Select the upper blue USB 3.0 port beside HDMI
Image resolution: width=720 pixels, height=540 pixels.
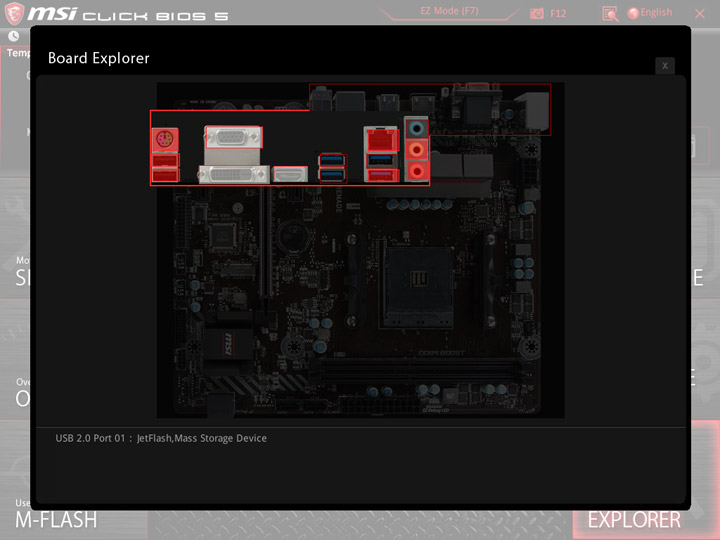pos(332,160)
